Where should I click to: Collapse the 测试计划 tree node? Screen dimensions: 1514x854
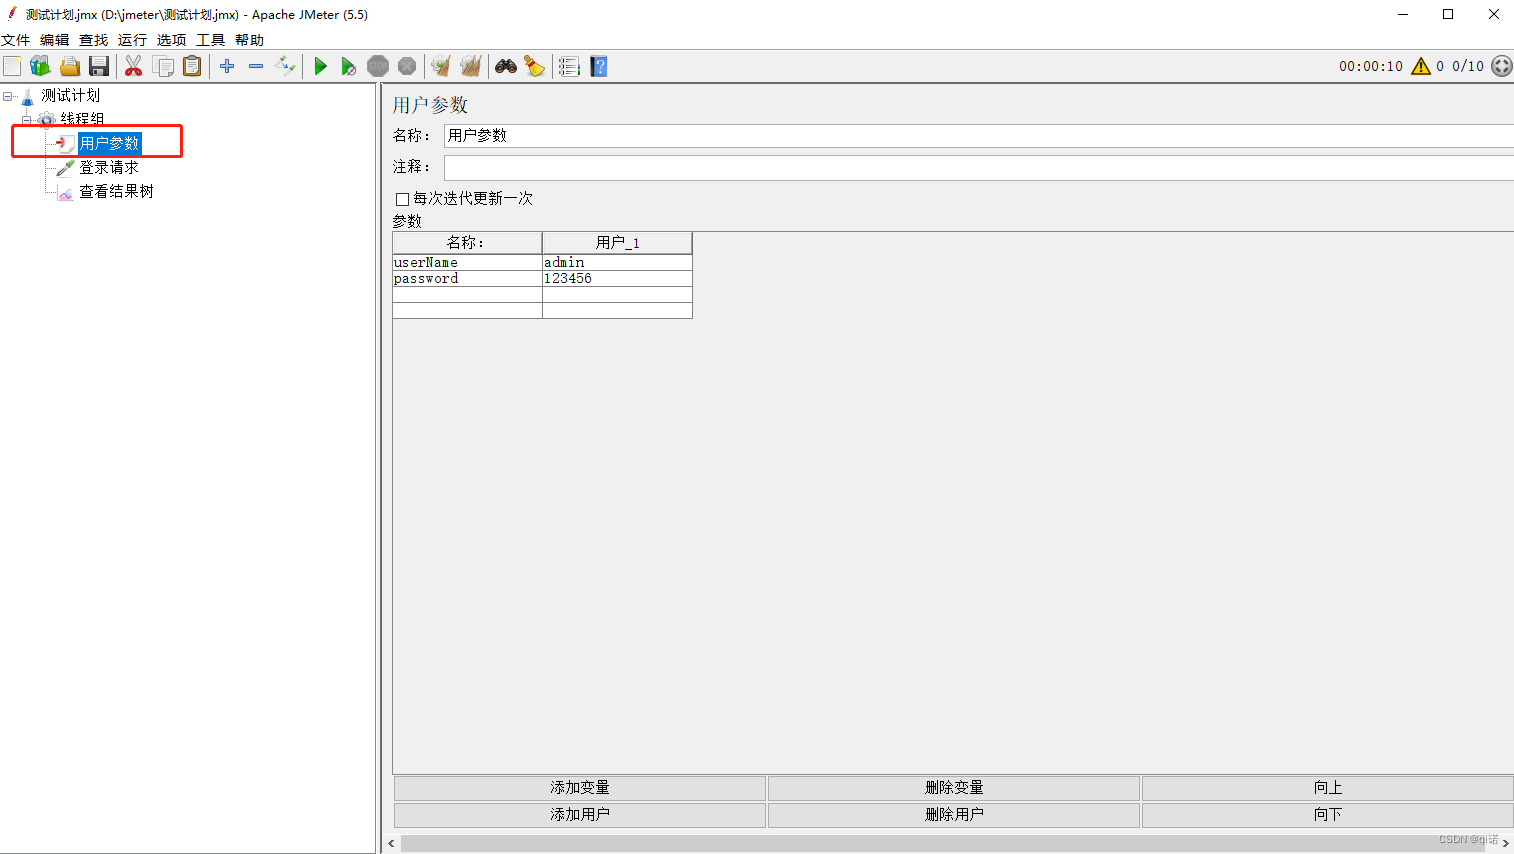[x=8, y=96]
